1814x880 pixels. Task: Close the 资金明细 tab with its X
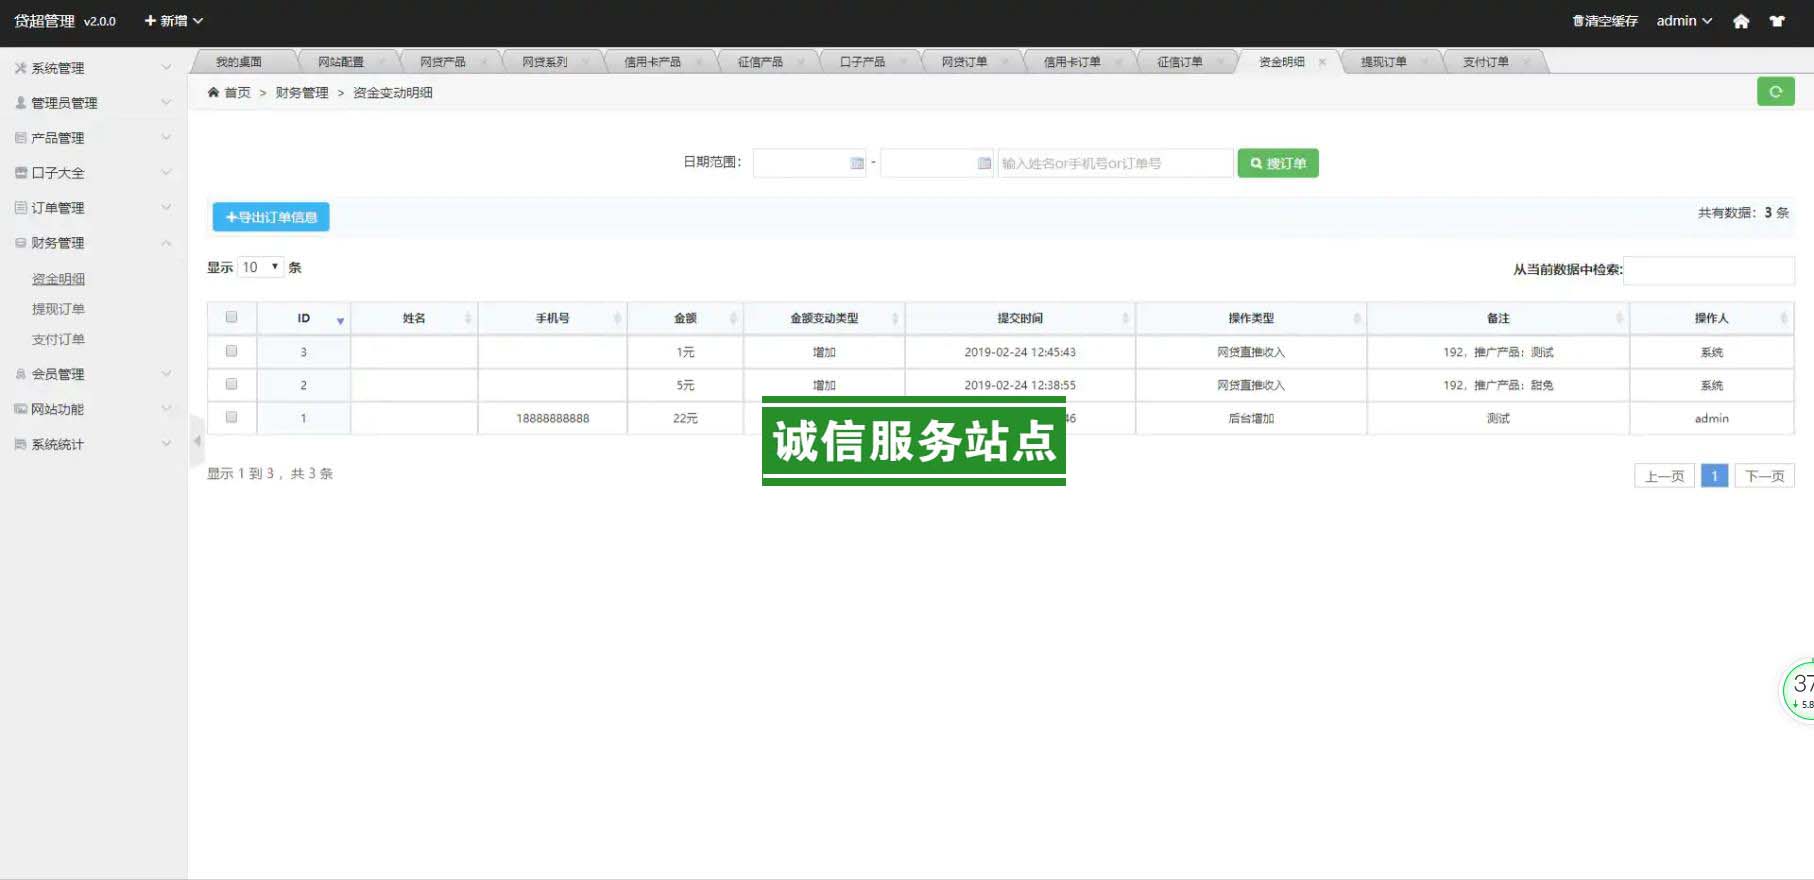coord(1322,62)
